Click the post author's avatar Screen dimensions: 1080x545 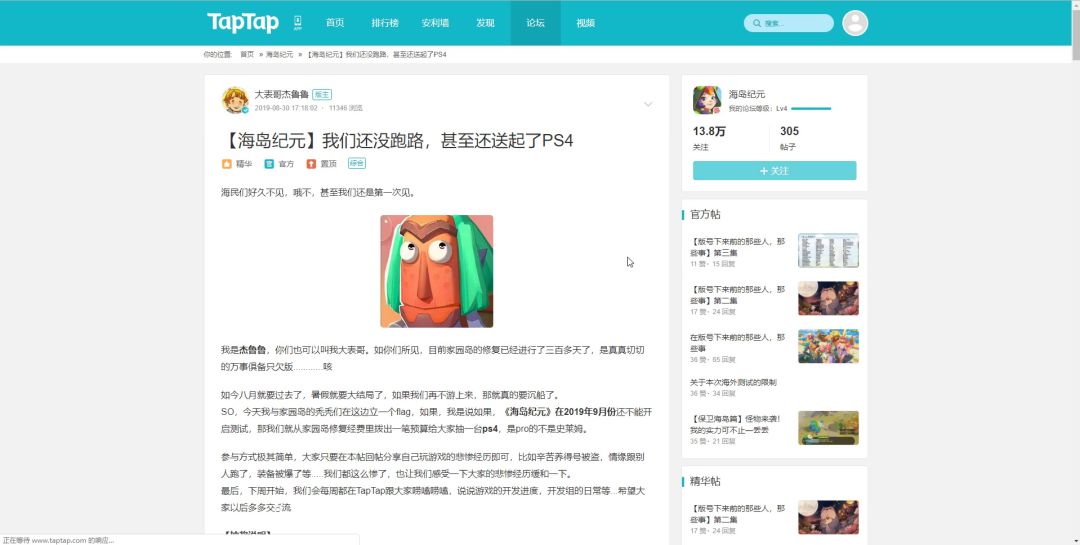[235, 100]
